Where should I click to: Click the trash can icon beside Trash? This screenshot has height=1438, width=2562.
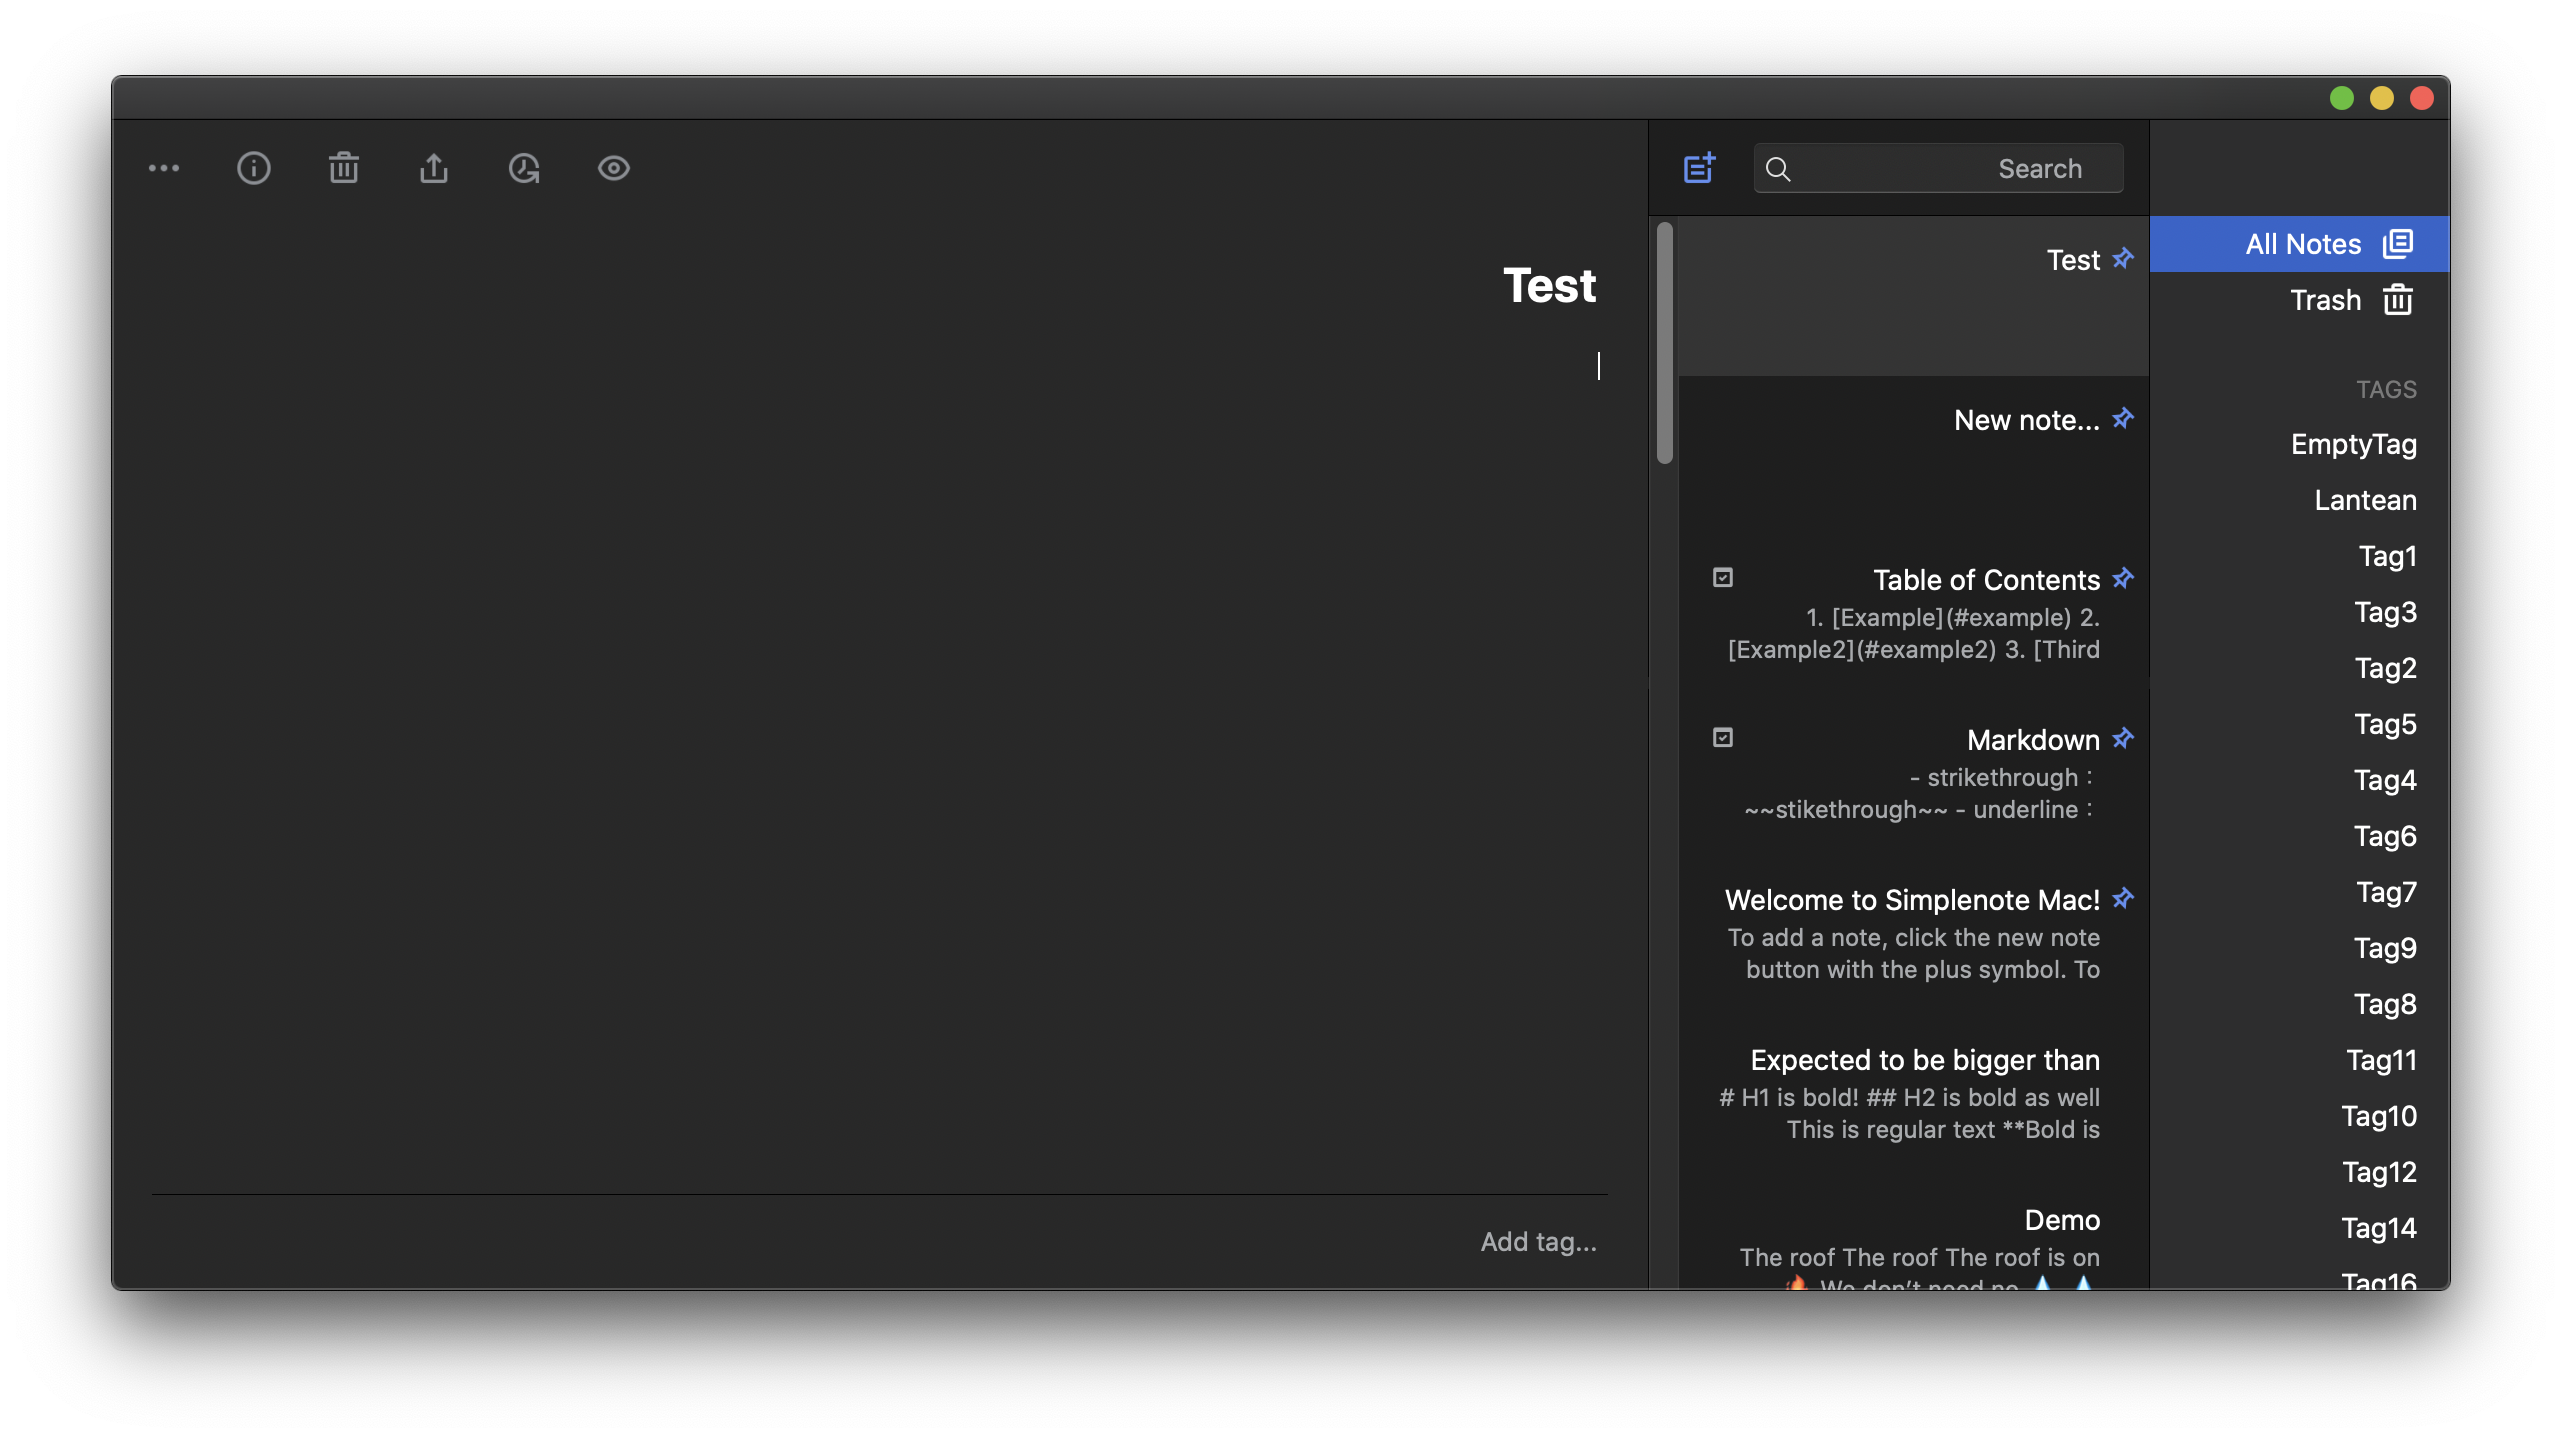click(2397, 300)
